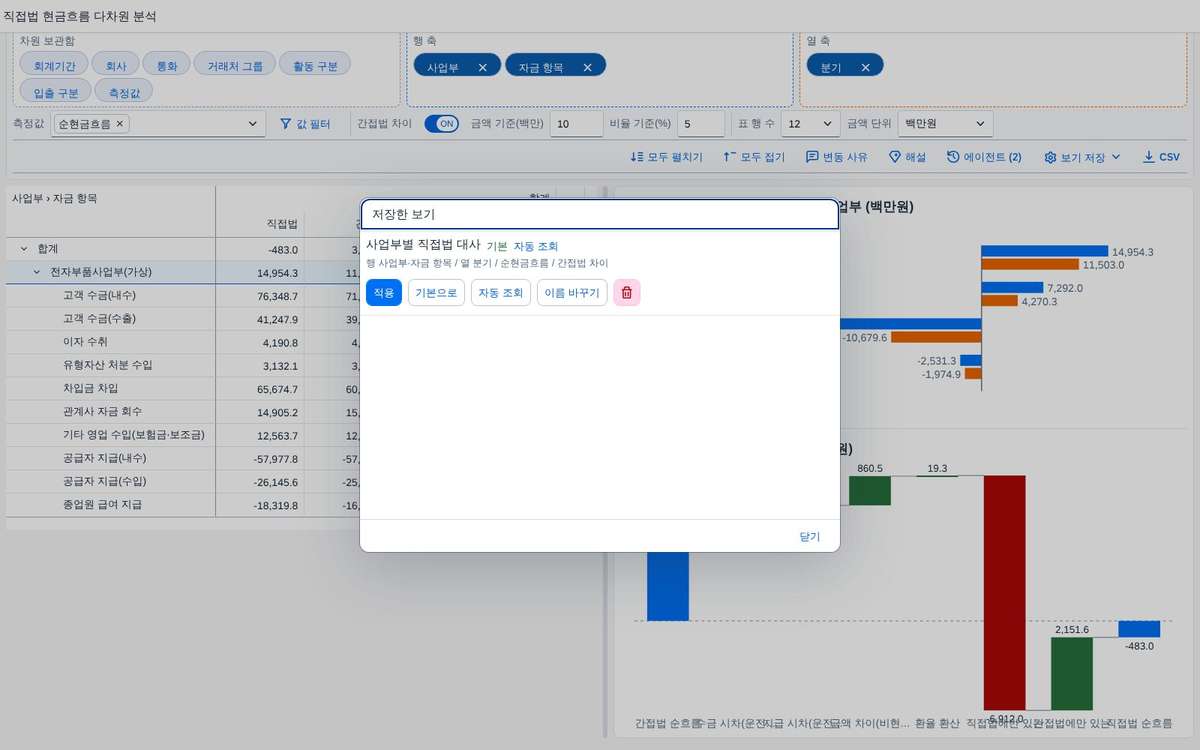Click orange 11,503.0 chart bar
This screenshot has height=750, width=1200.
tap(1028, 264)
